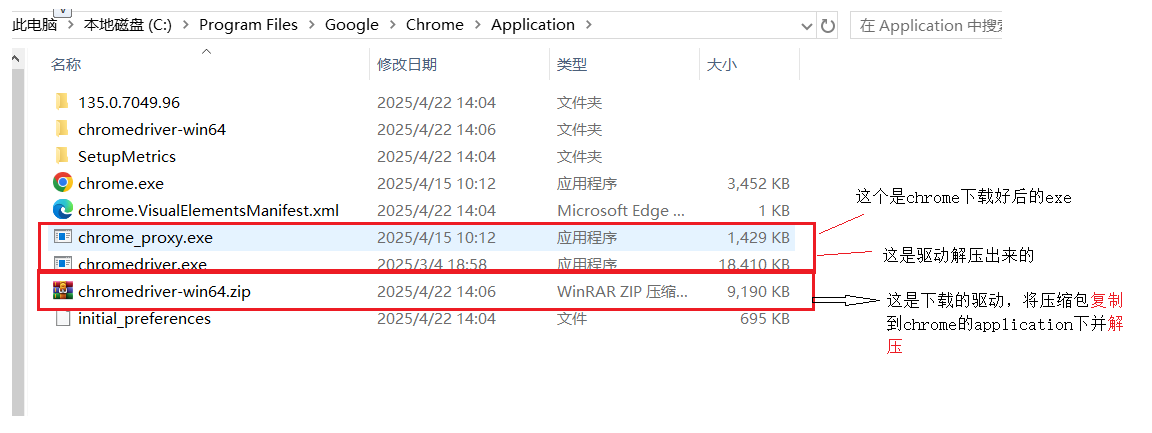The height and width of the screenshot is (433, 1152).
Task: Click the size value 695 KB
Action: click(766, 318)
